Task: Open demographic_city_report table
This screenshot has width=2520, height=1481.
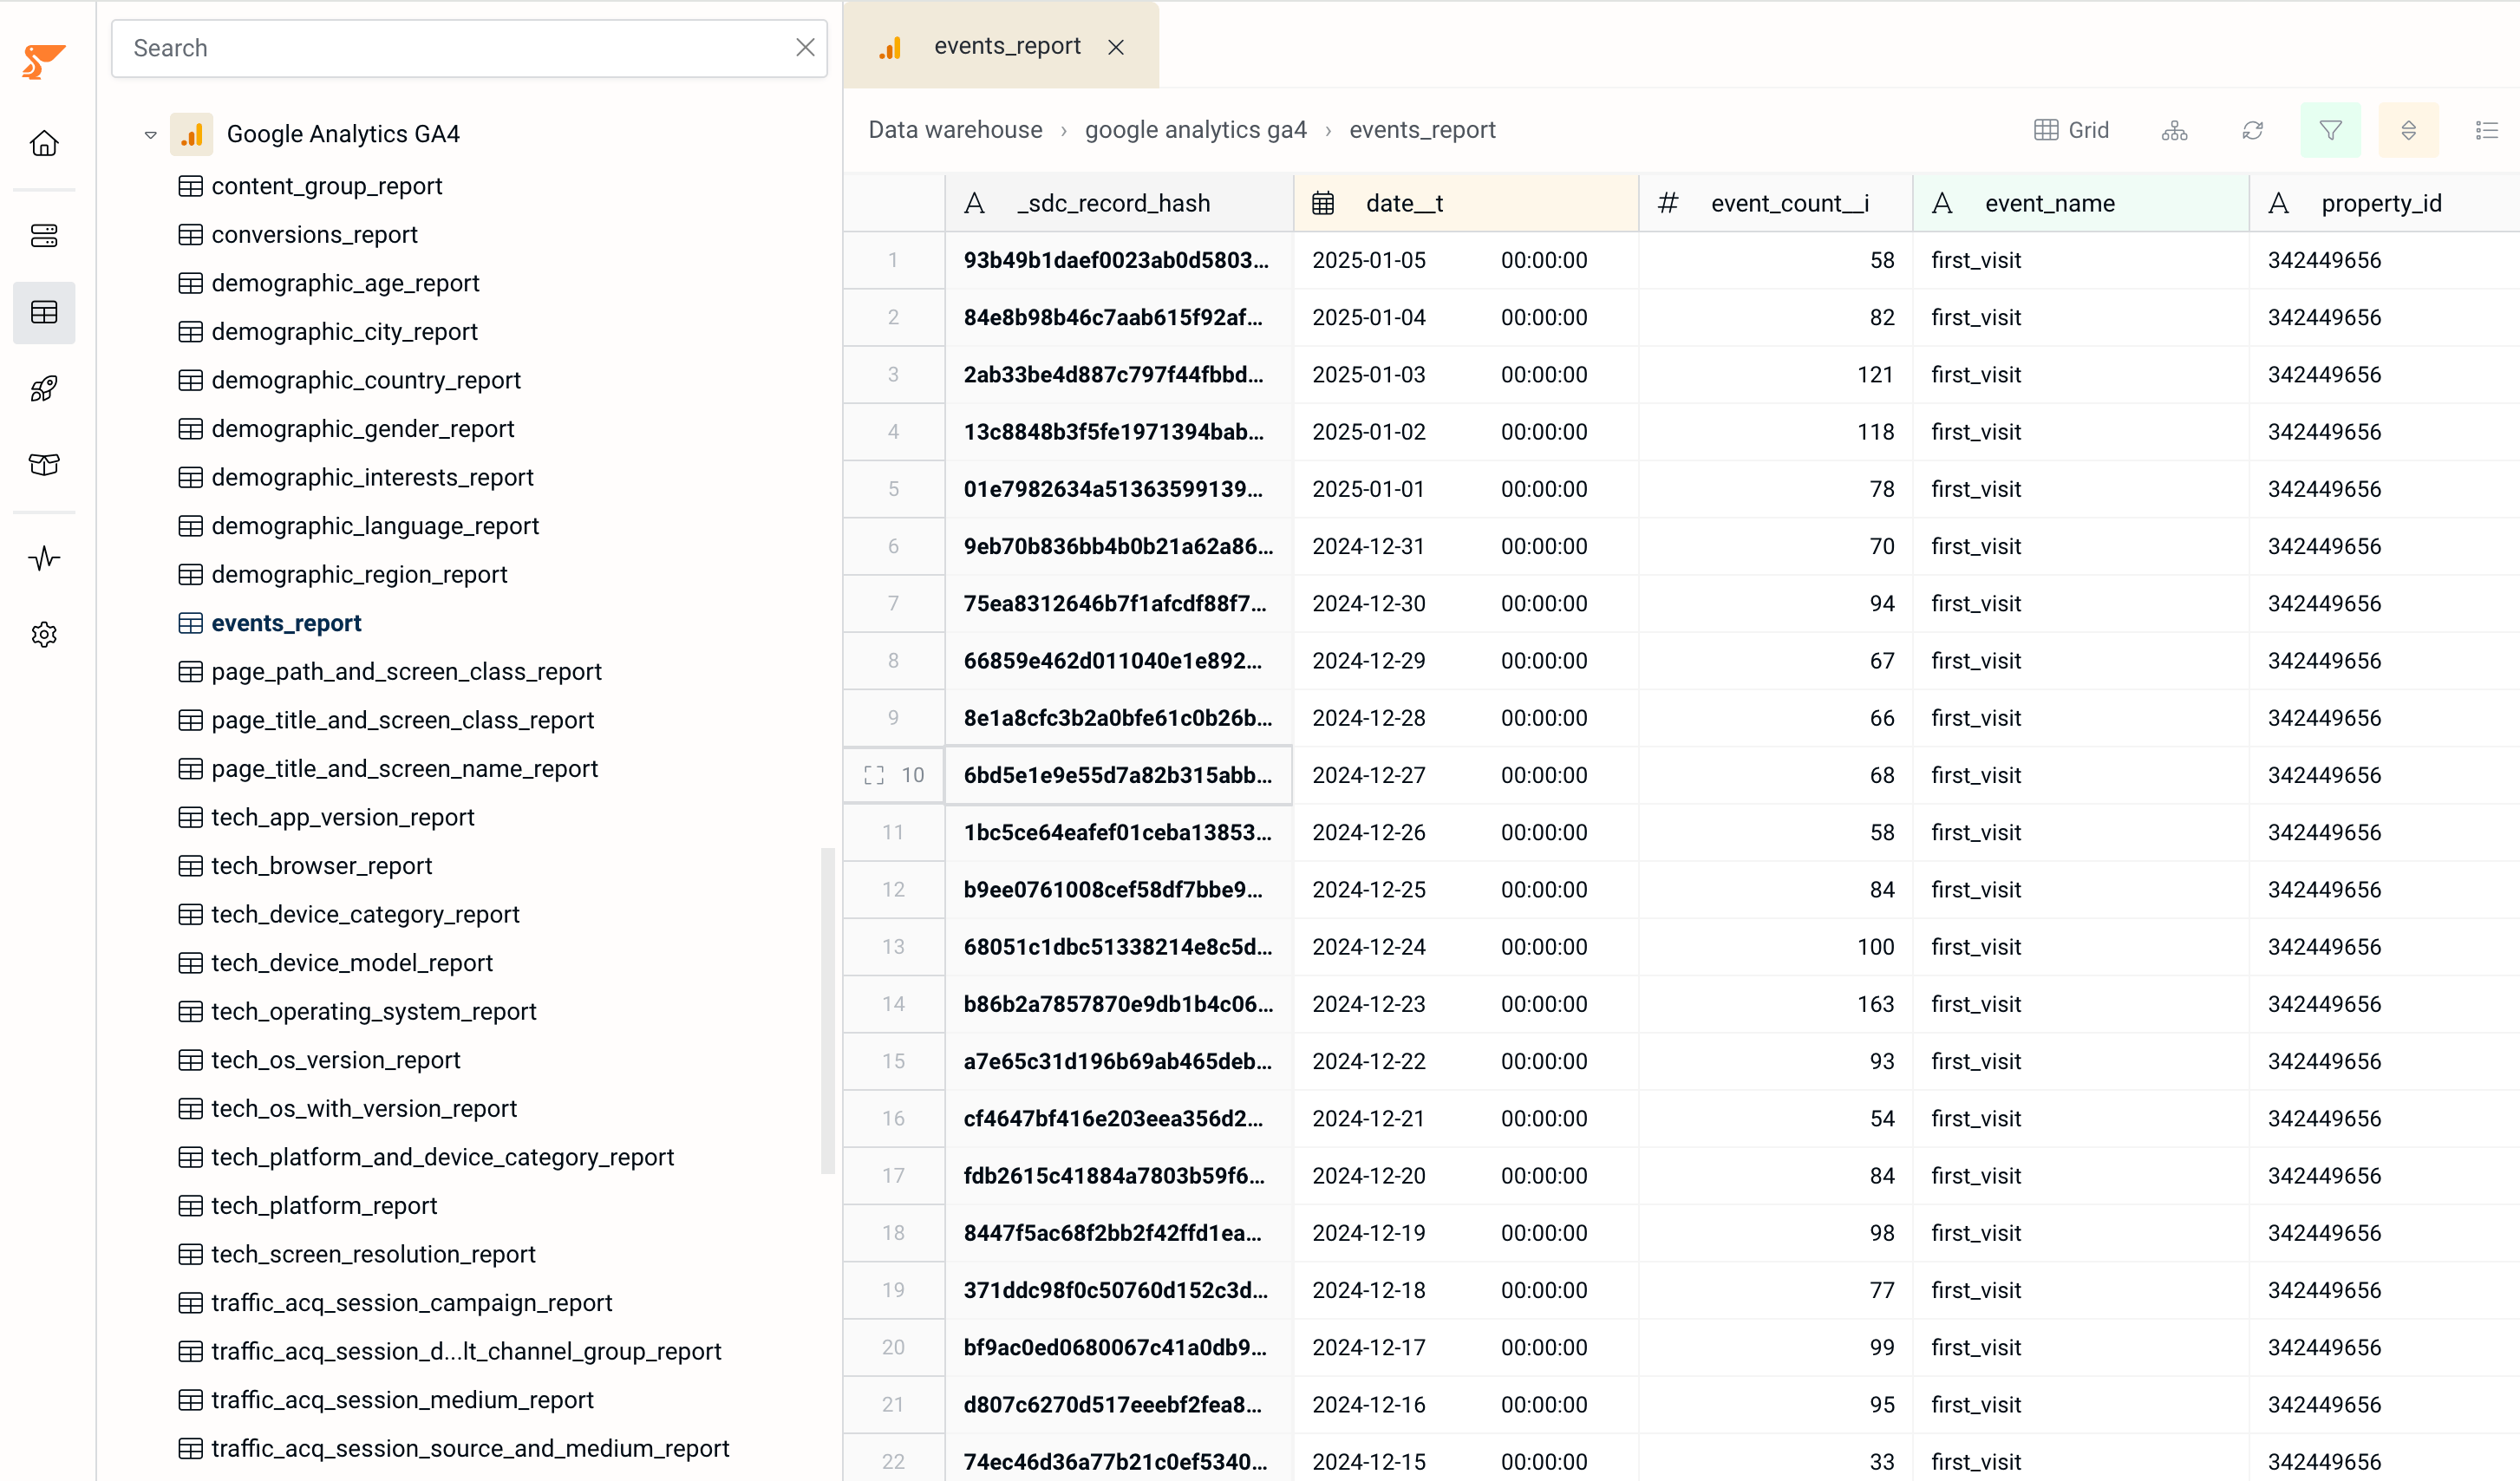Action: coord(328,331)
